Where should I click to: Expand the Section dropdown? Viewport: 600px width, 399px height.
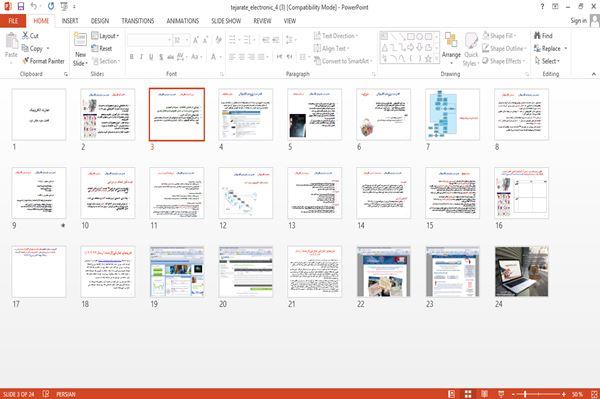tap(106, 61)
